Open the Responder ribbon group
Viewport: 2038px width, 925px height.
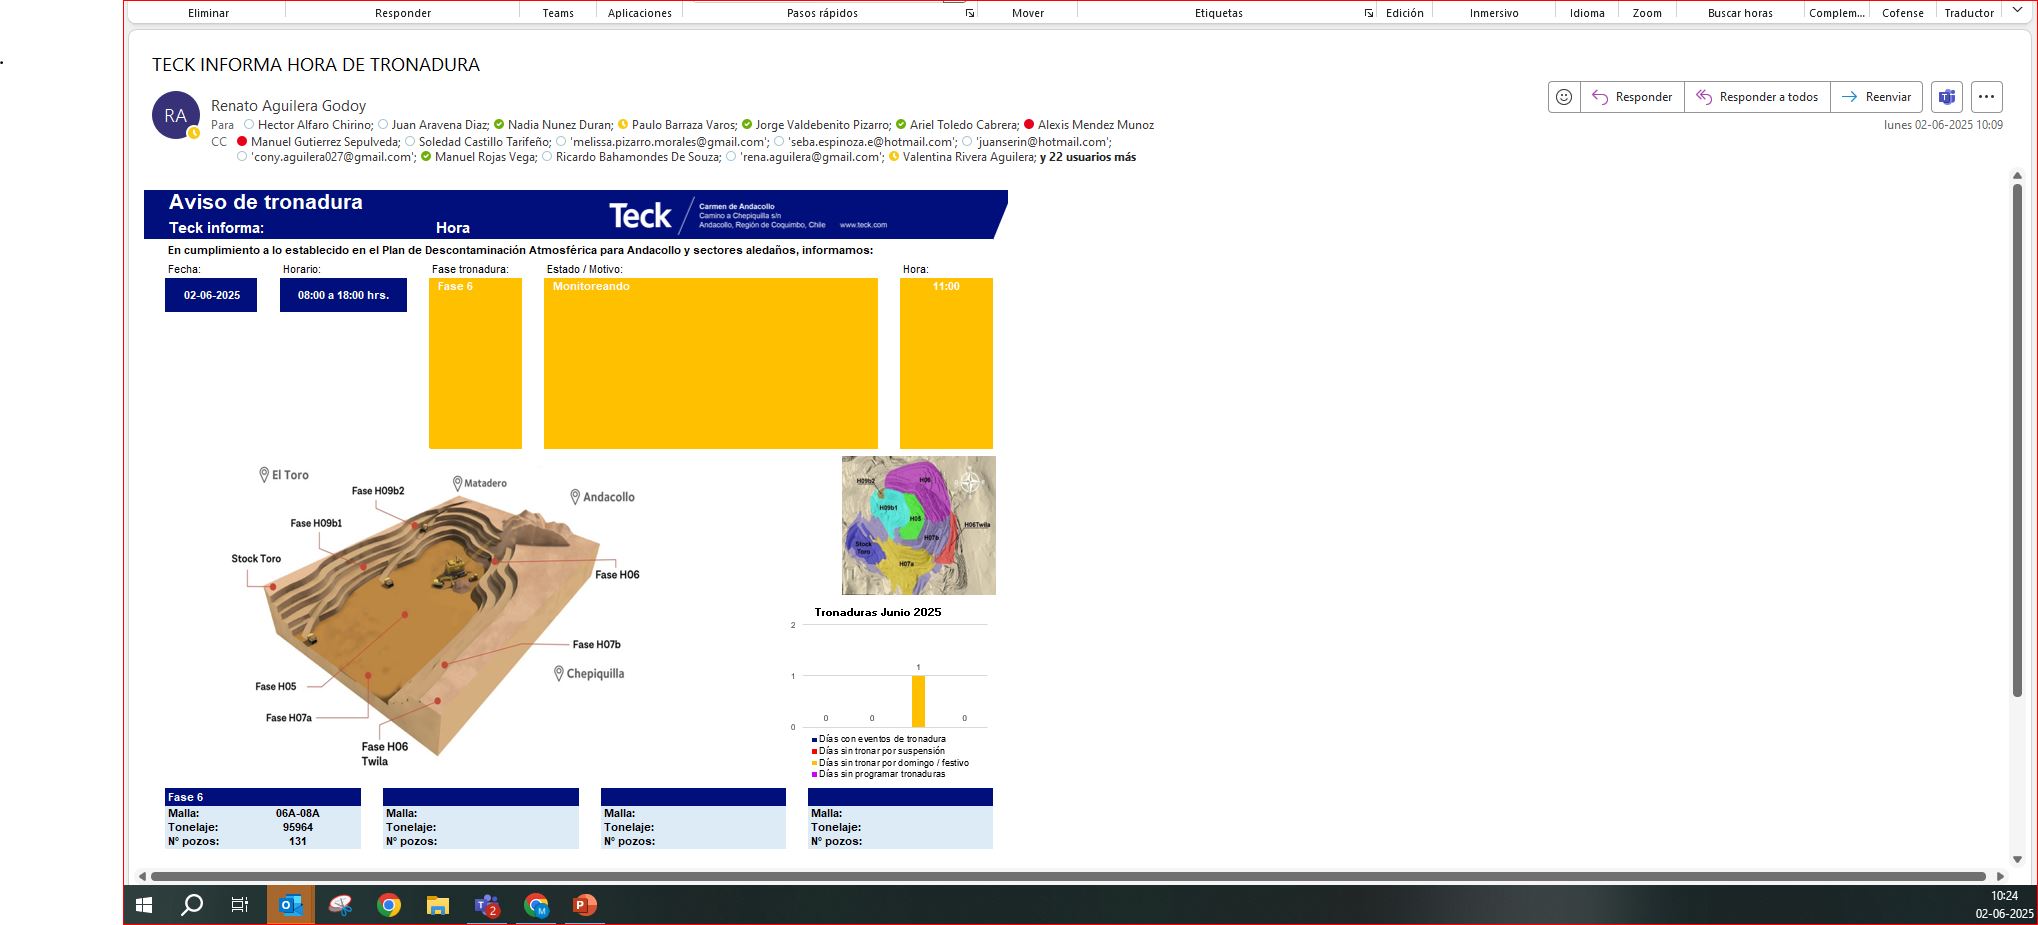403,13
